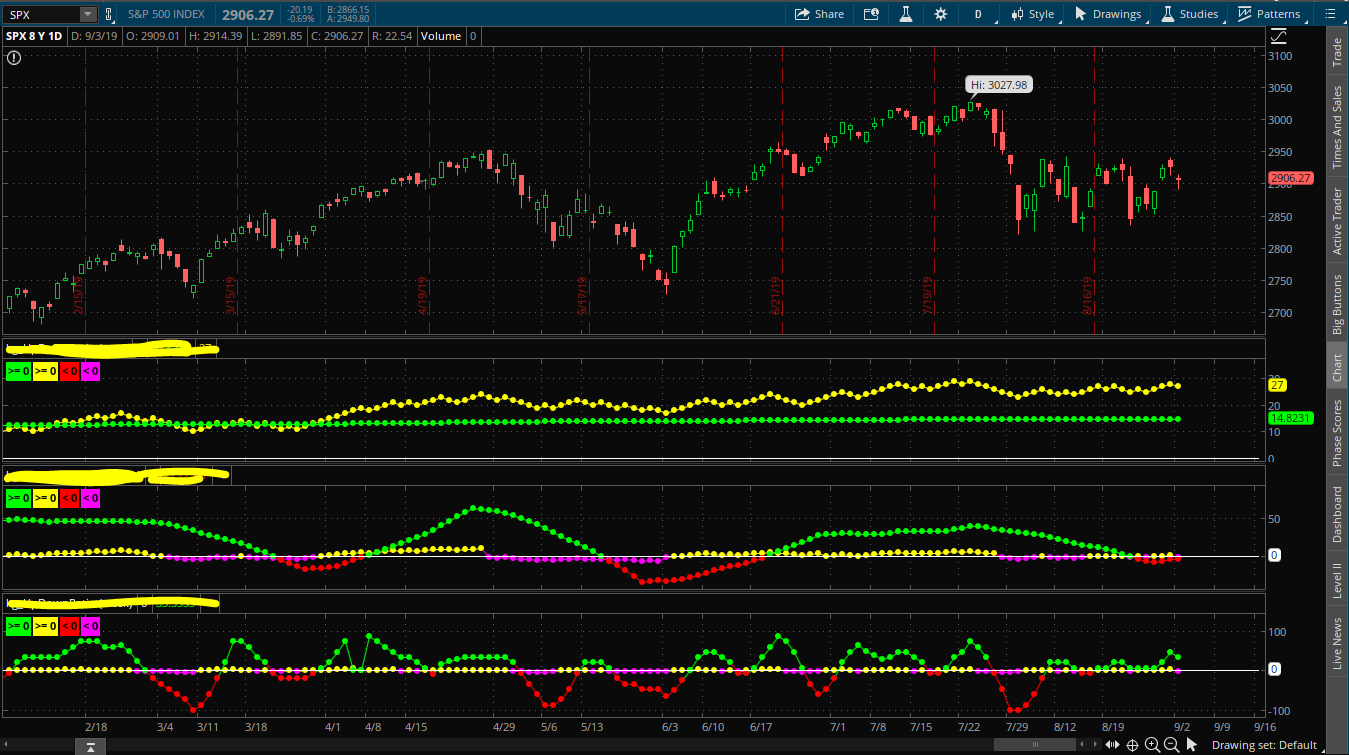
Task: Click the Volume label in chart header
Action: [441, 36]
